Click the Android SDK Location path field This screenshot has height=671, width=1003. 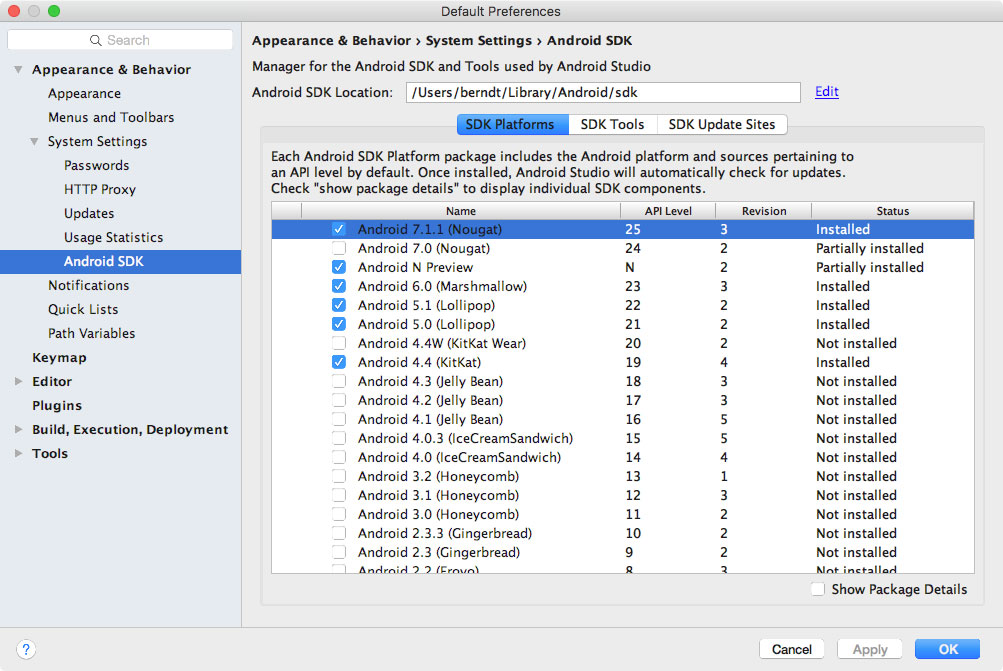pos(603,92)
